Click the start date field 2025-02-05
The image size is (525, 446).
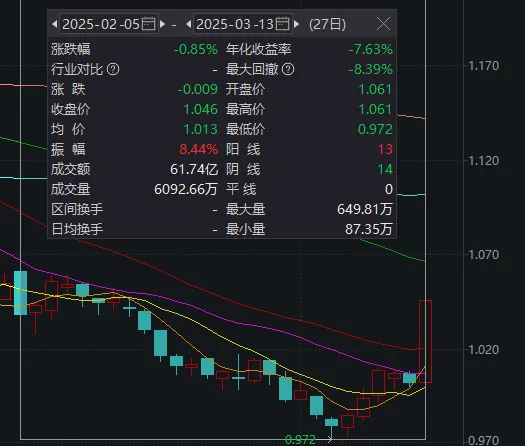pos(108,24)
